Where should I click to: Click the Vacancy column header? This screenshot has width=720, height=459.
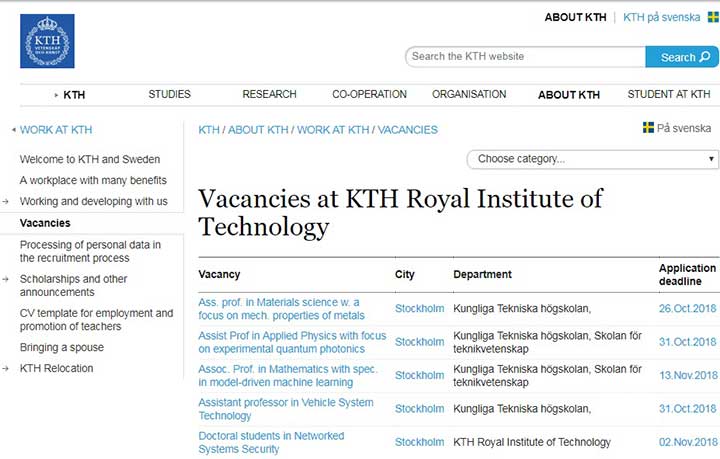tap(219, 274)
